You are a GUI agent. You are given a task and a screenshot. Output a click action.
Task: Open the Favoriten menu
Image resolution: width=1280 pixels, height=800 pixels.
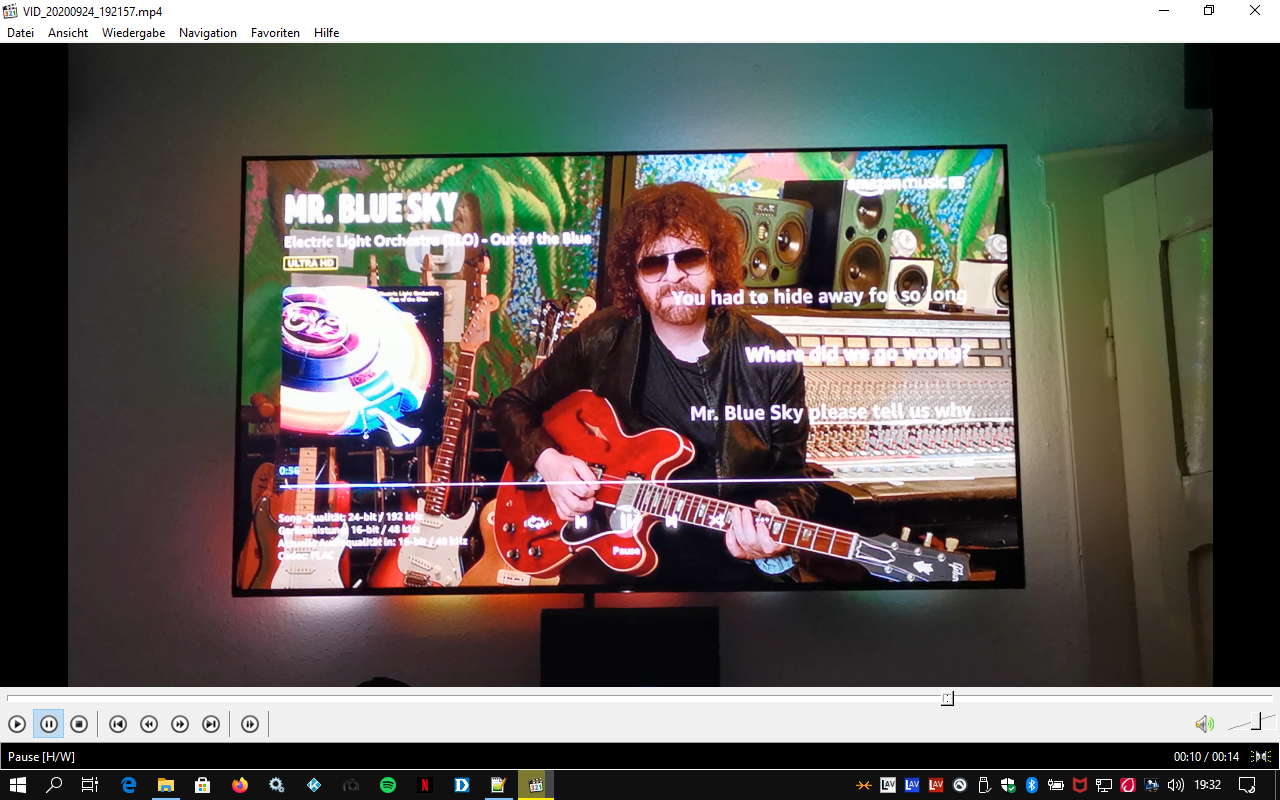pyautogui.click(x=275, y=33)
